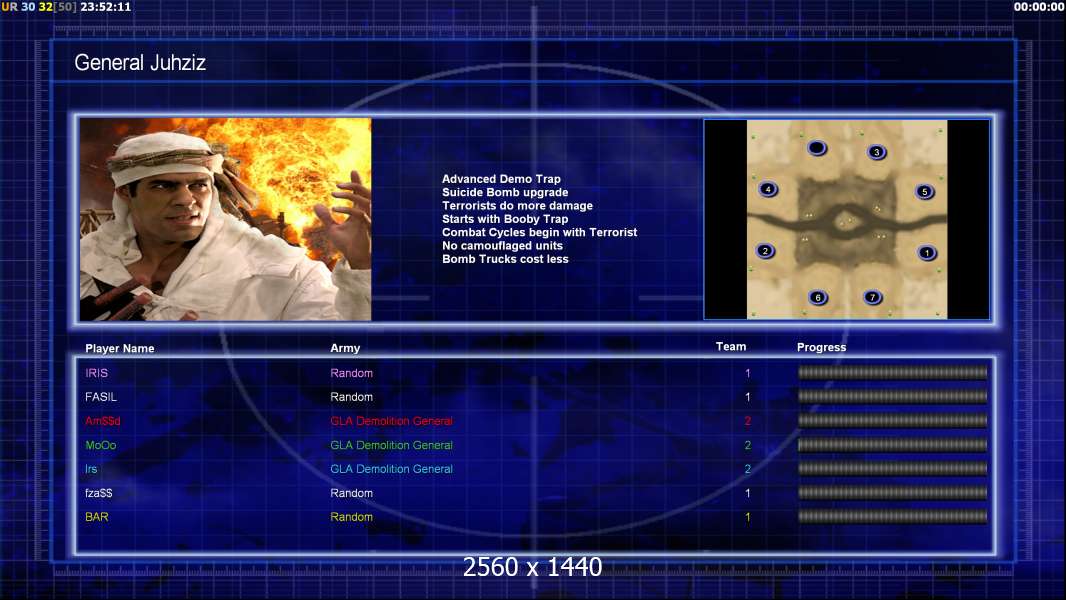Click start position marker 6 on minimap
Image resolution: width=1066 pixels, height=600 pixels.
tap(818, 297)
